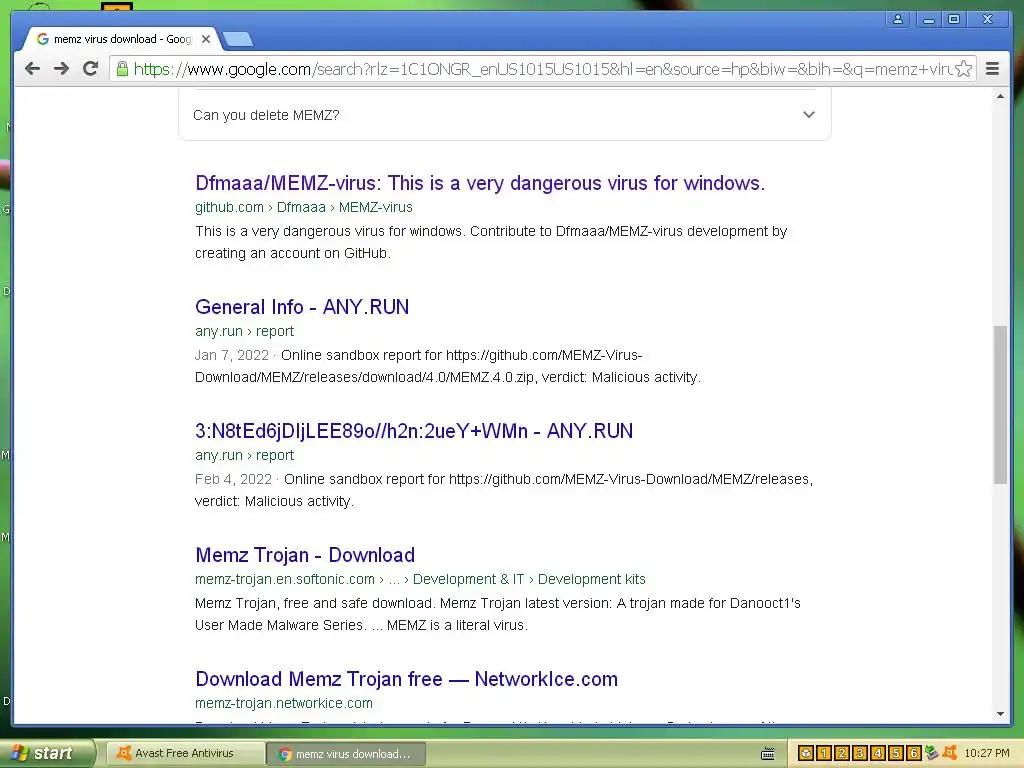Click the 10:27 PM system clock
Viewport: 1024px width, 768px height.
click(x=986, y=754)
